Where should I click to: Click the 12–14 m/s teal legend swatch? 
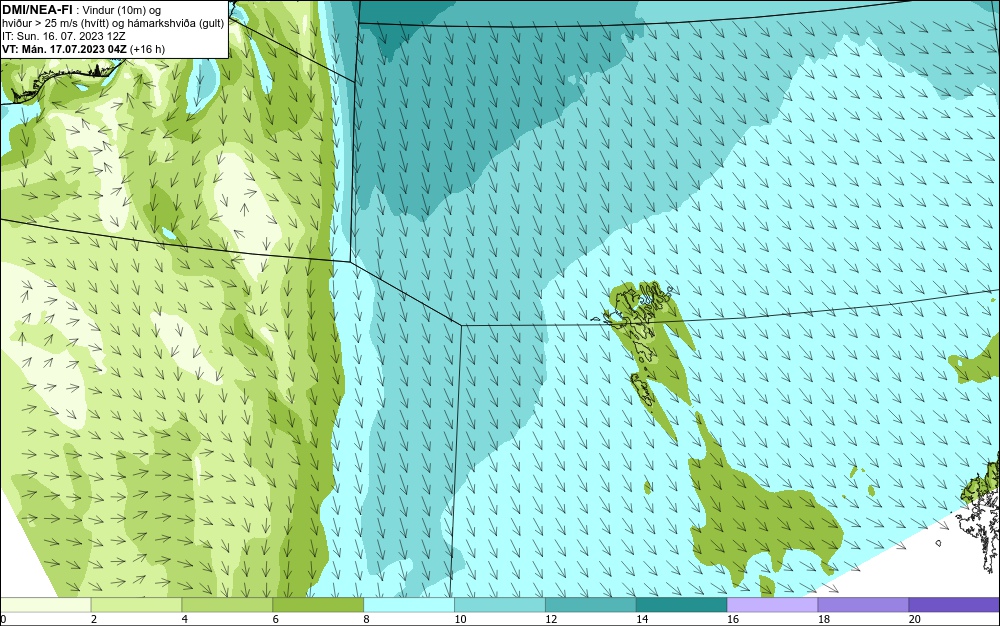[x=591, y=604]
